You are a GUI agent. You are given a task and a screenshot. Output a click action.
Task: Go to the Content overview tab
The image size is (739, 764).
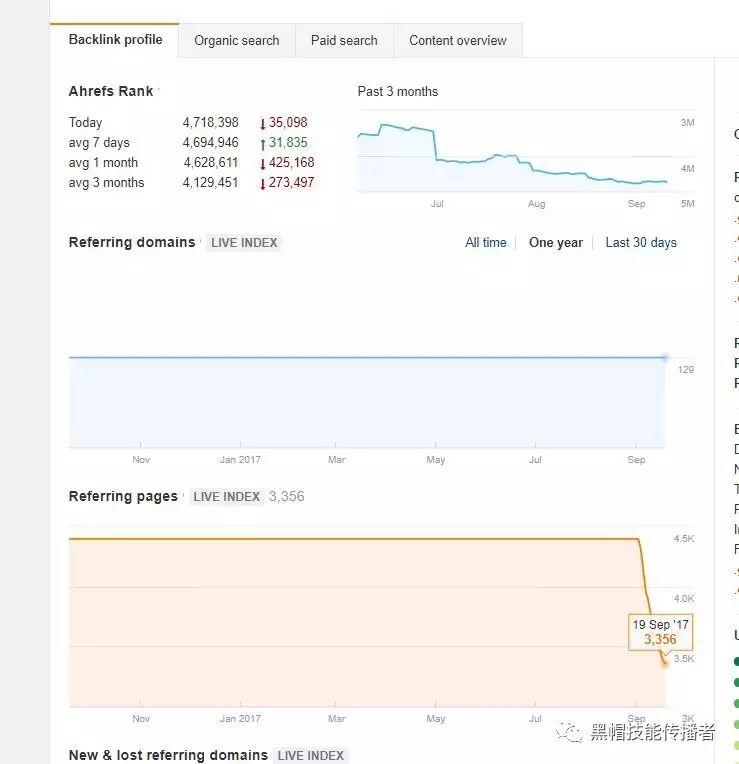(x=457, y=41)
